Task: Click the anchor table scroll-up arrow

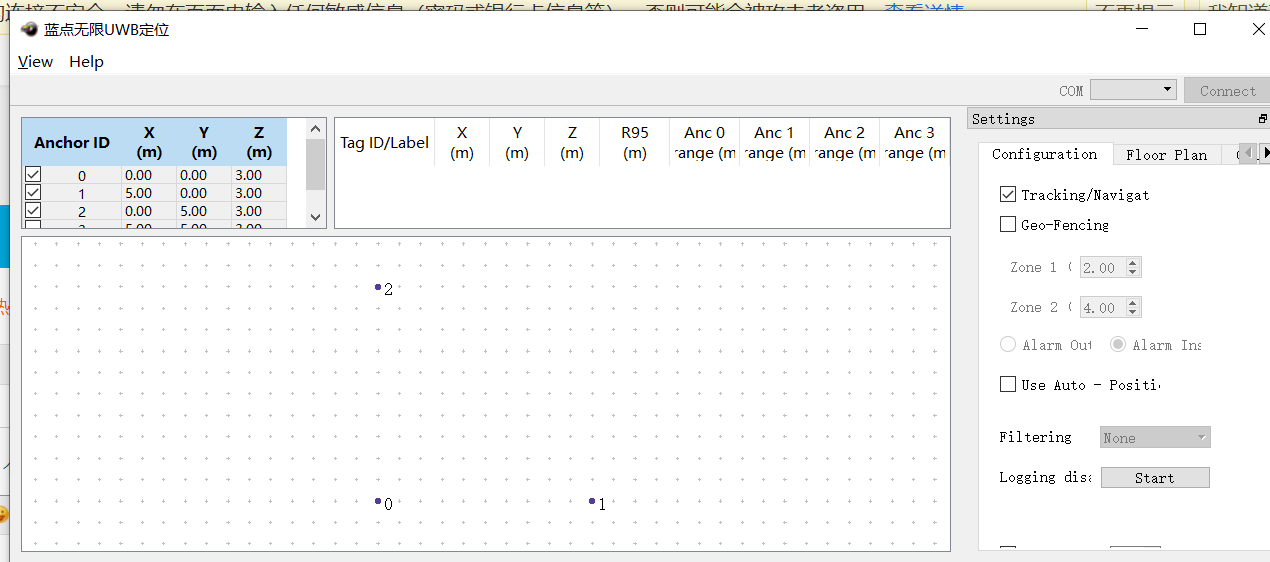Action: pyautogui.click(x=316, y=129)
